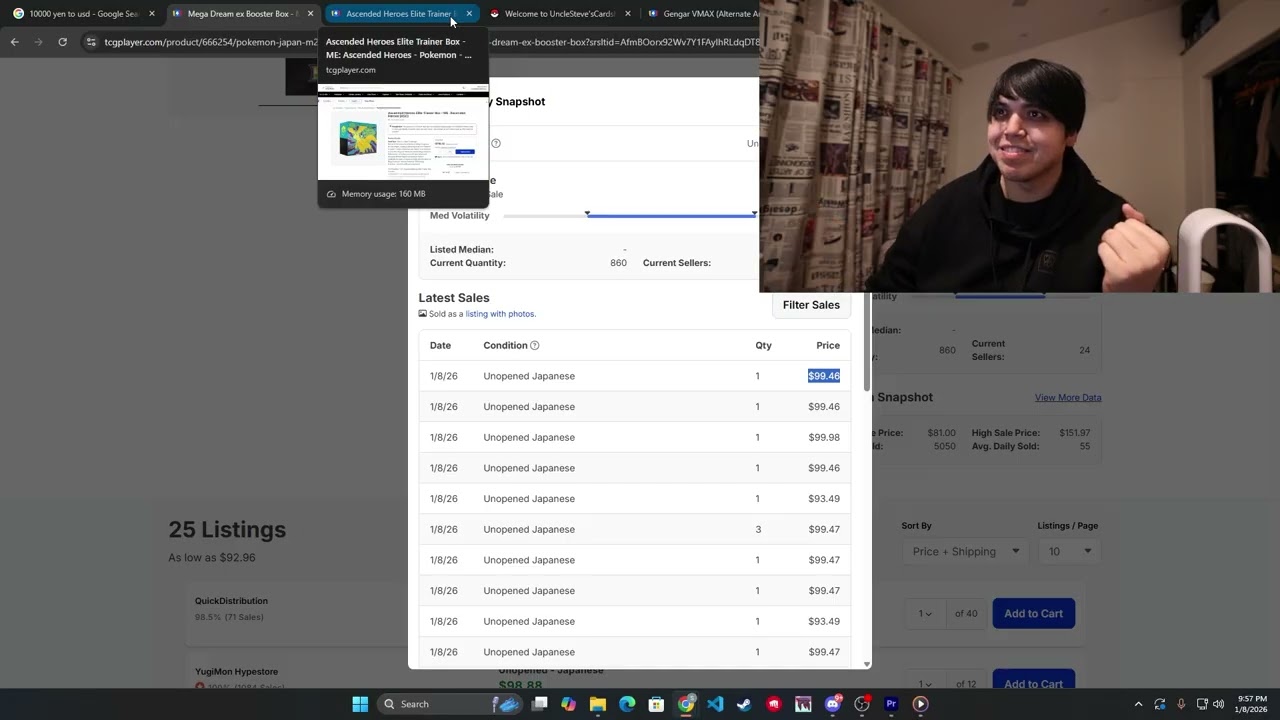1280x720 pixels.
Task: Open Adobe Premiere Pro from the taskbar
Action: pos(891,704)
